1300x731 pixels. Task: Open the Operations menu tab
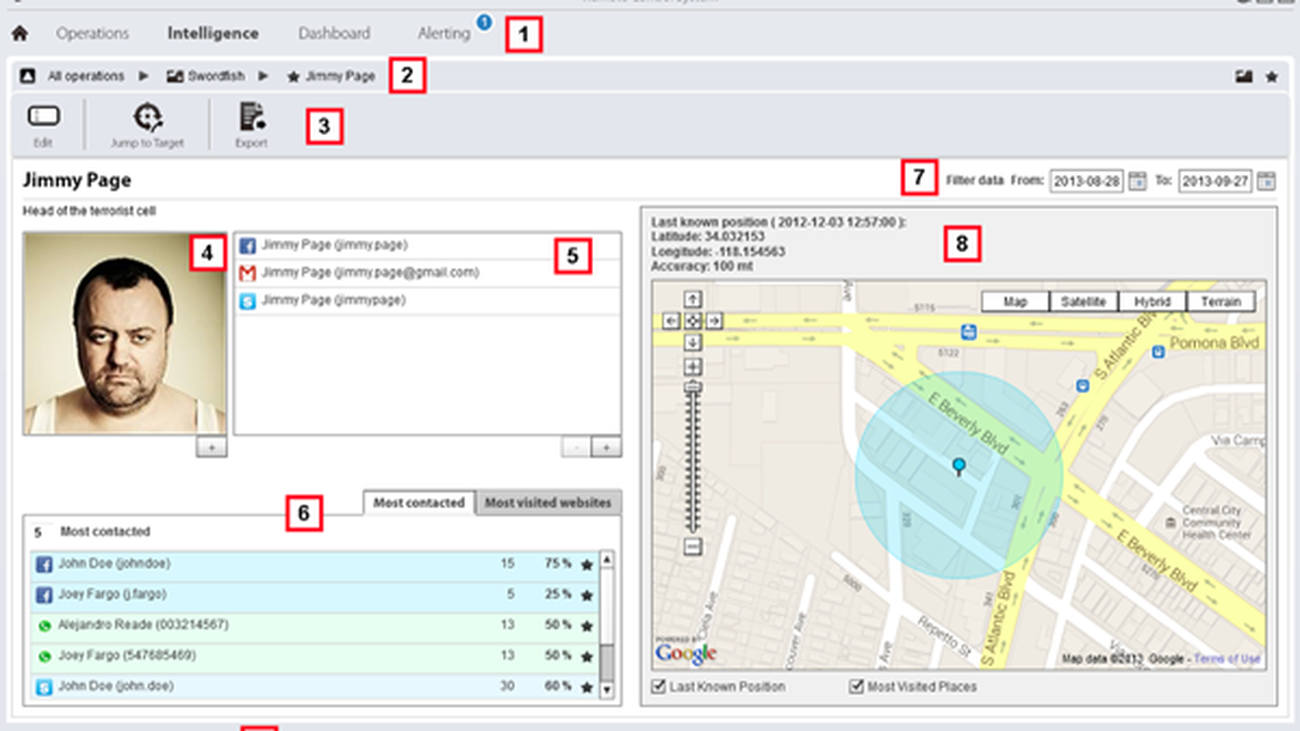tap(92, 34)
